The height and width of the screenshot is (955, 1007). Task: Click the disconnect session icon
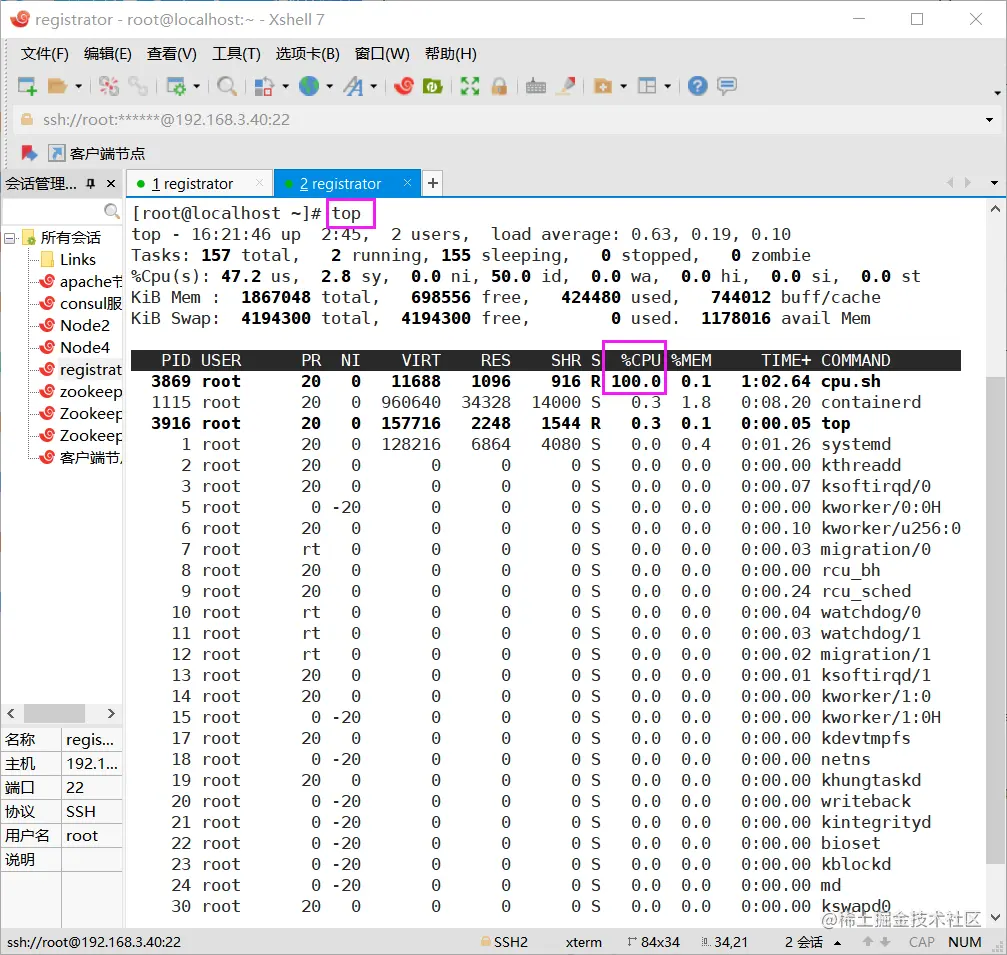[x=109, y=86]
